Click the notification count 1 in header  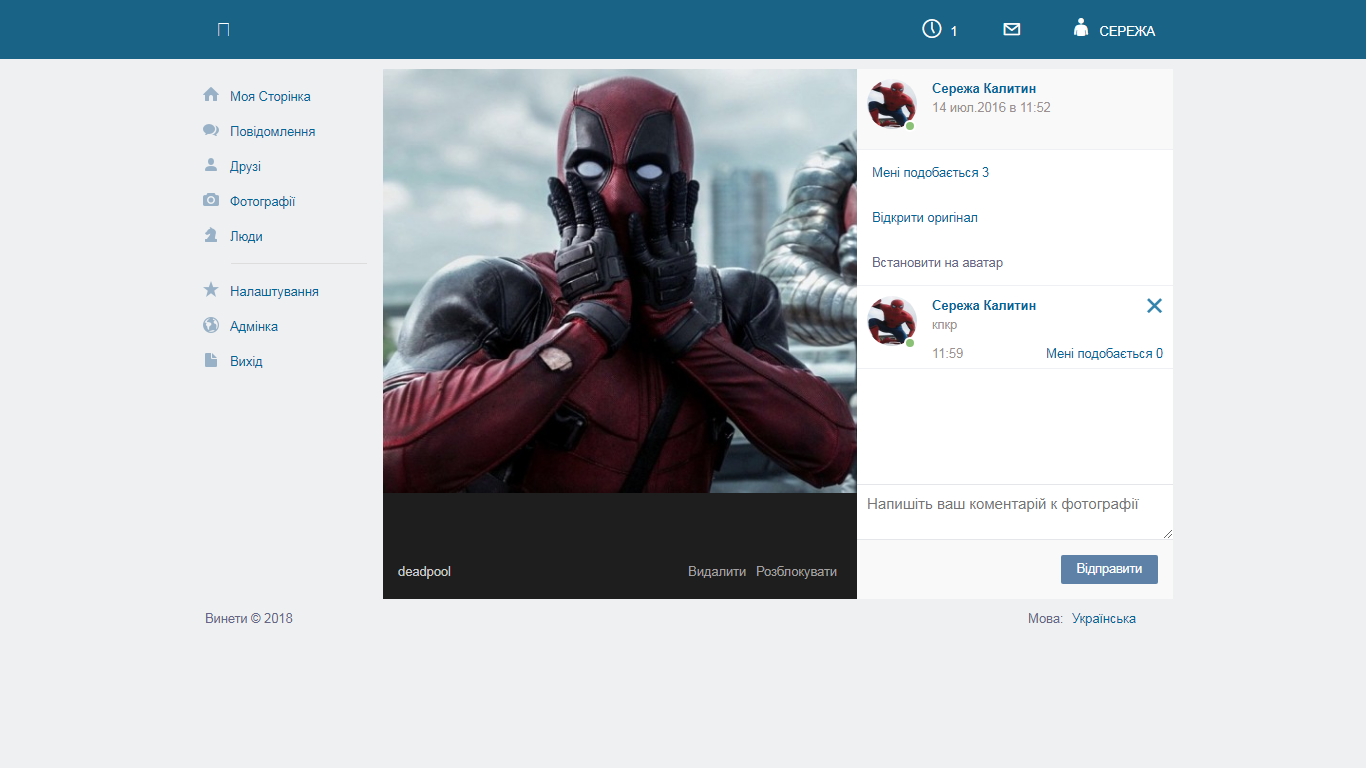coord(954,31)
